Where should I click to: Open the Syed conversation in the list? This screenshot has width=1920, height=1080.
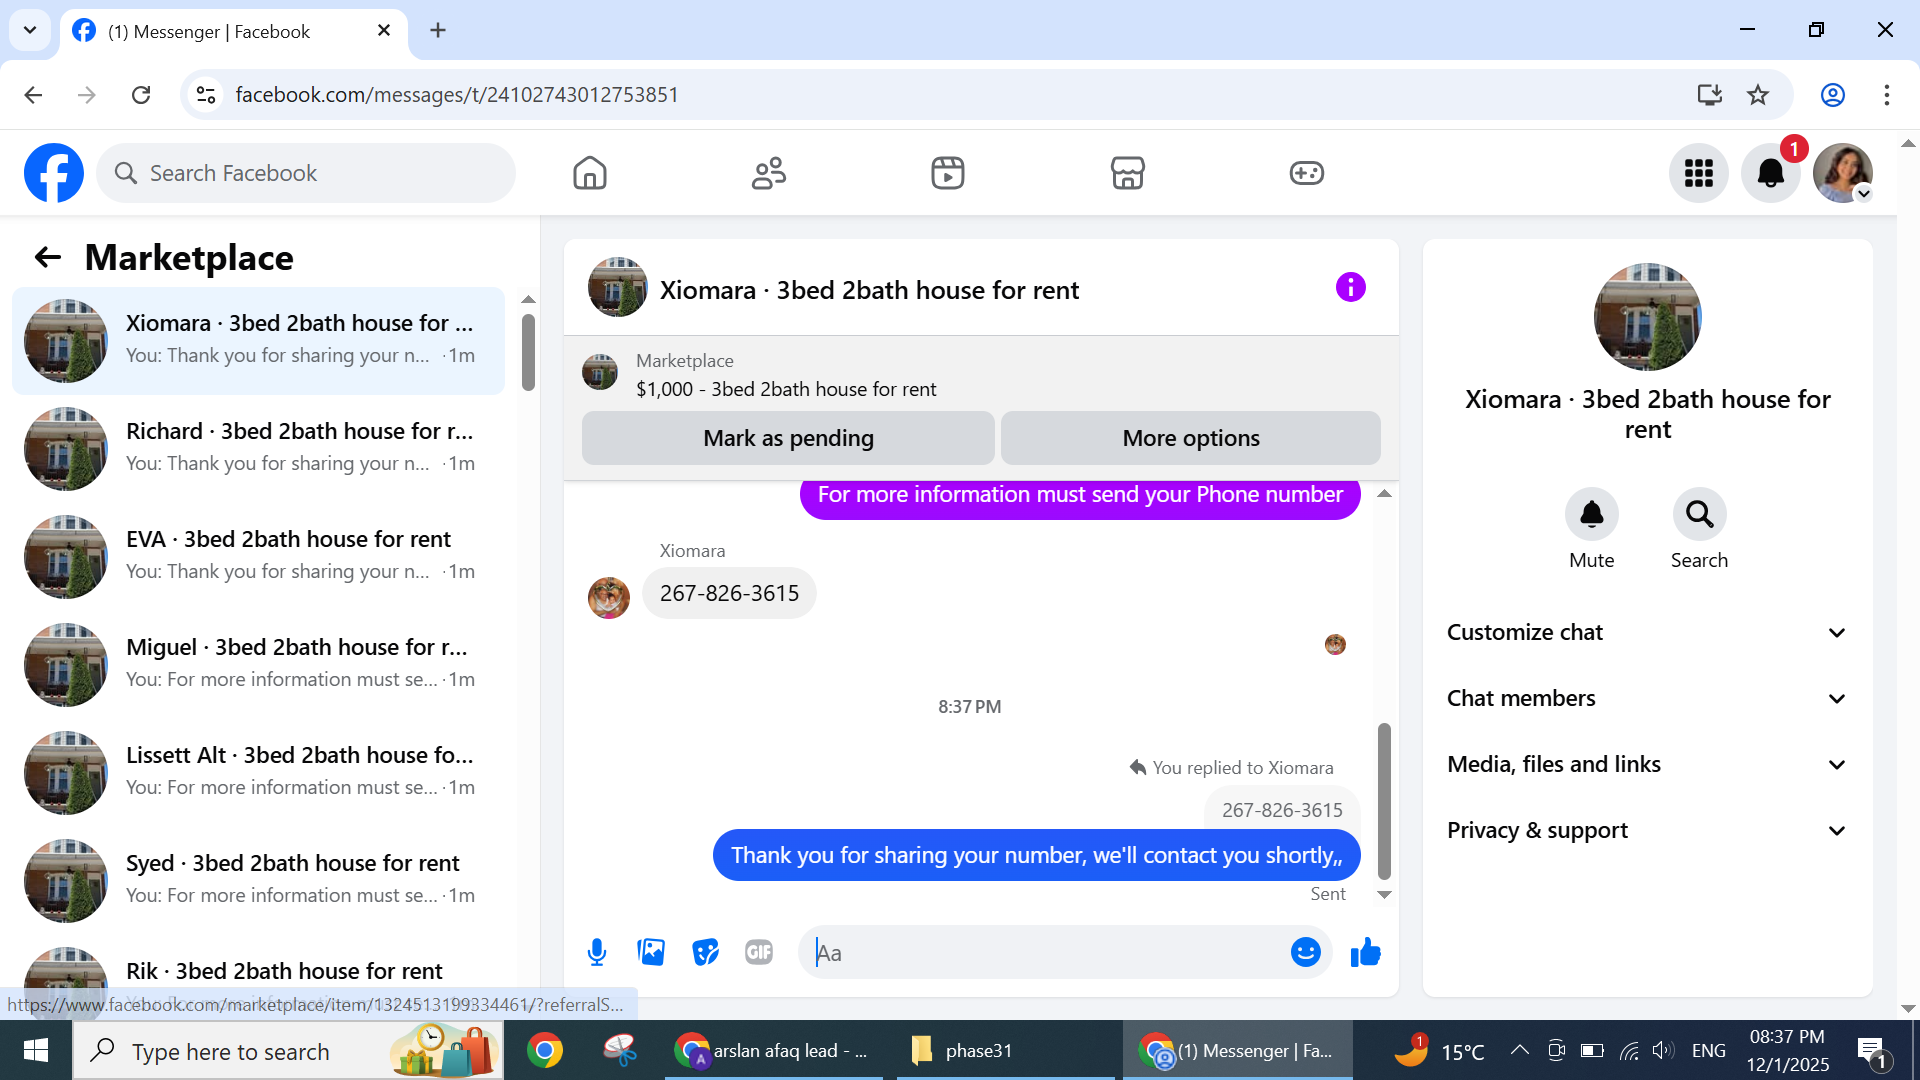(258, 881)
